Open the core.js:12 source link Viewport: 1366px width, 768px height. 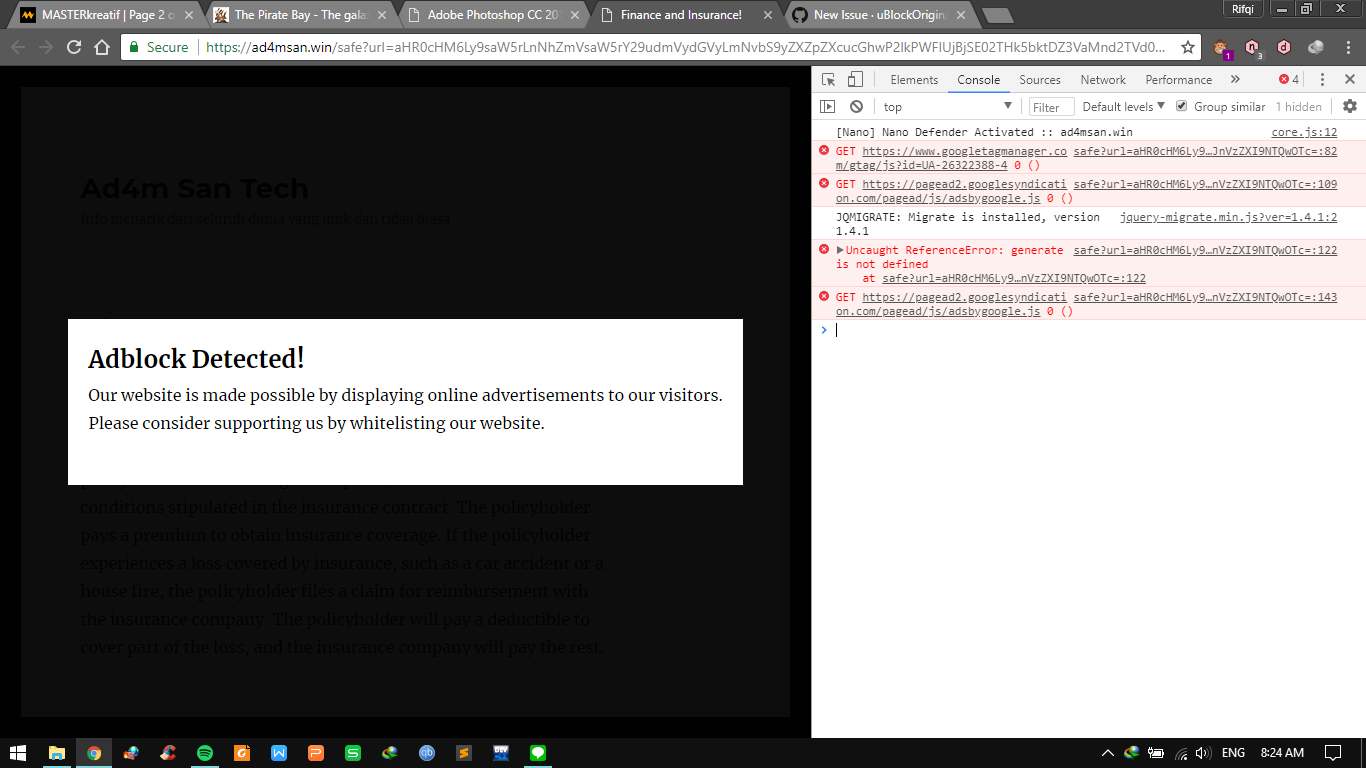(x=1304, y=132)
